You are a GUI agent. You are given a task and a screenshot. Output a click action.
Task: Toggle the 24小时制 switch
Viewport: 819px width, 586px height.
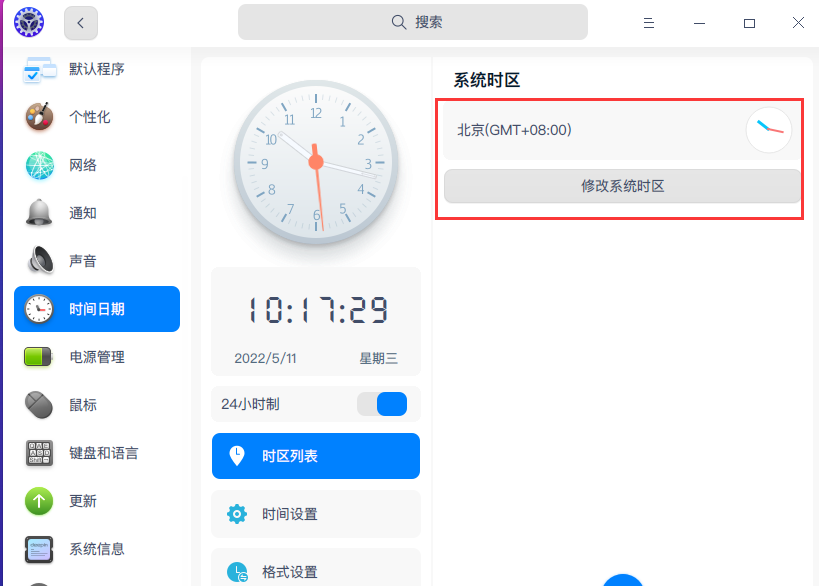point(382,404)
